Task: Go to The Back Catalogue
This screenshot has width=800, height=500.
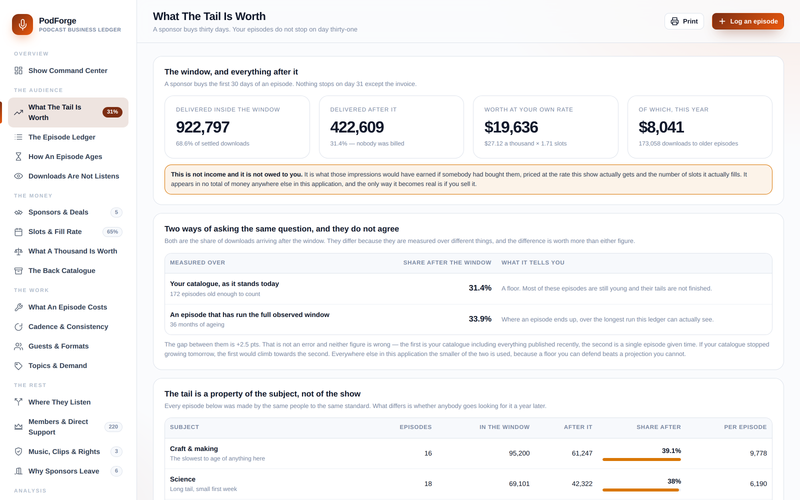Action: 68,270
